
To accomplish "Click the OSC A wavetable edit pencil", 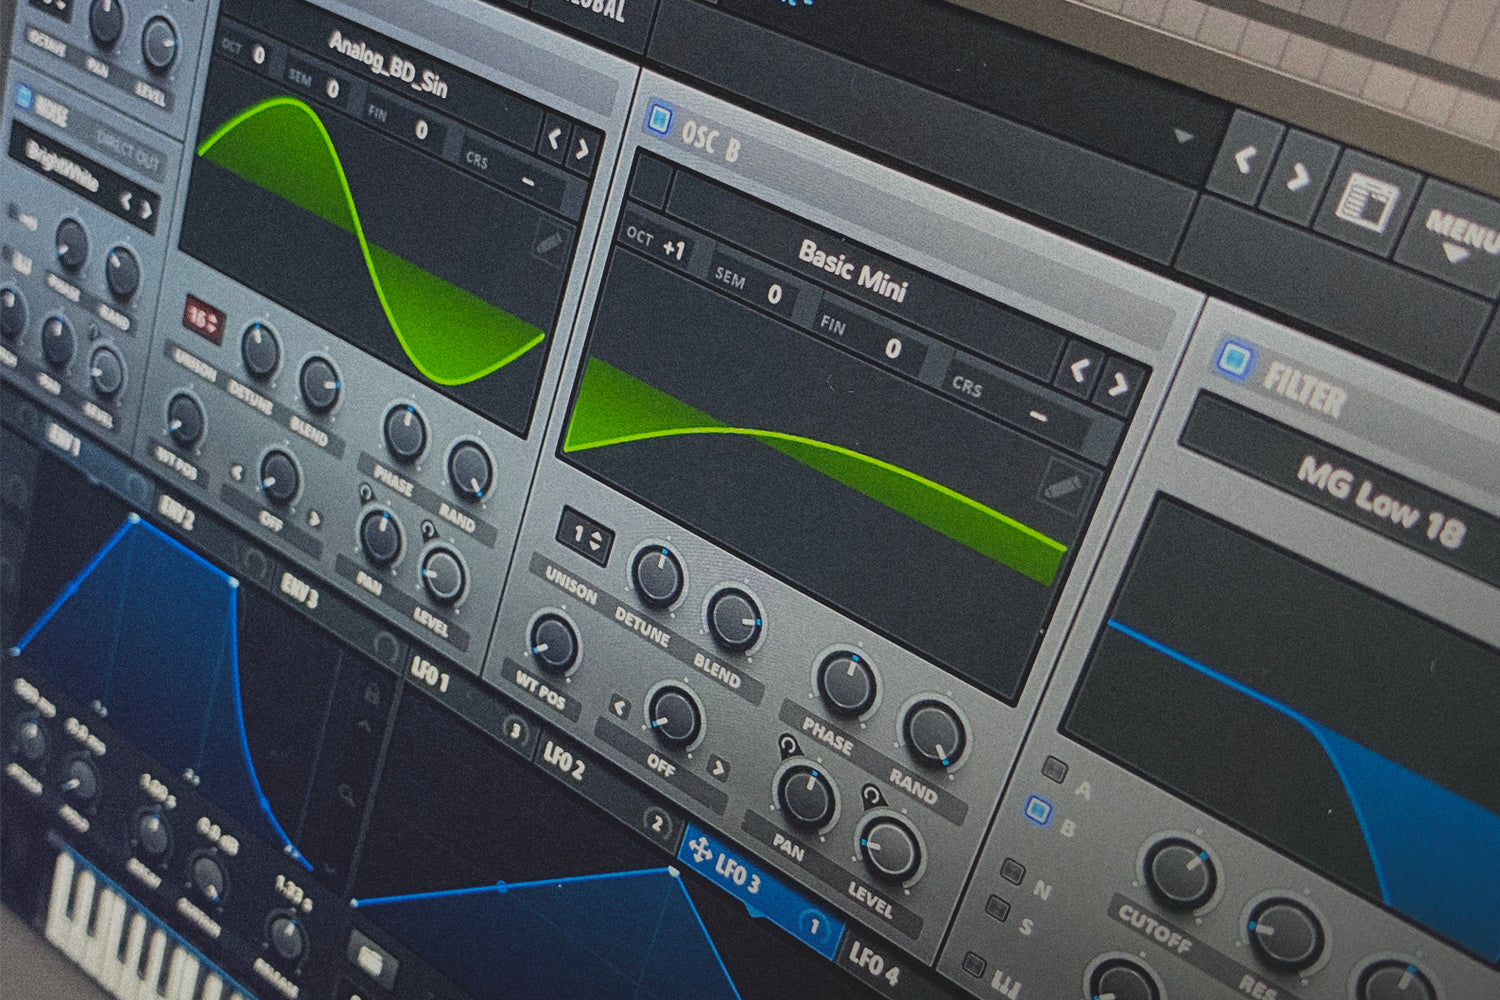I will [x=550, y=242].
